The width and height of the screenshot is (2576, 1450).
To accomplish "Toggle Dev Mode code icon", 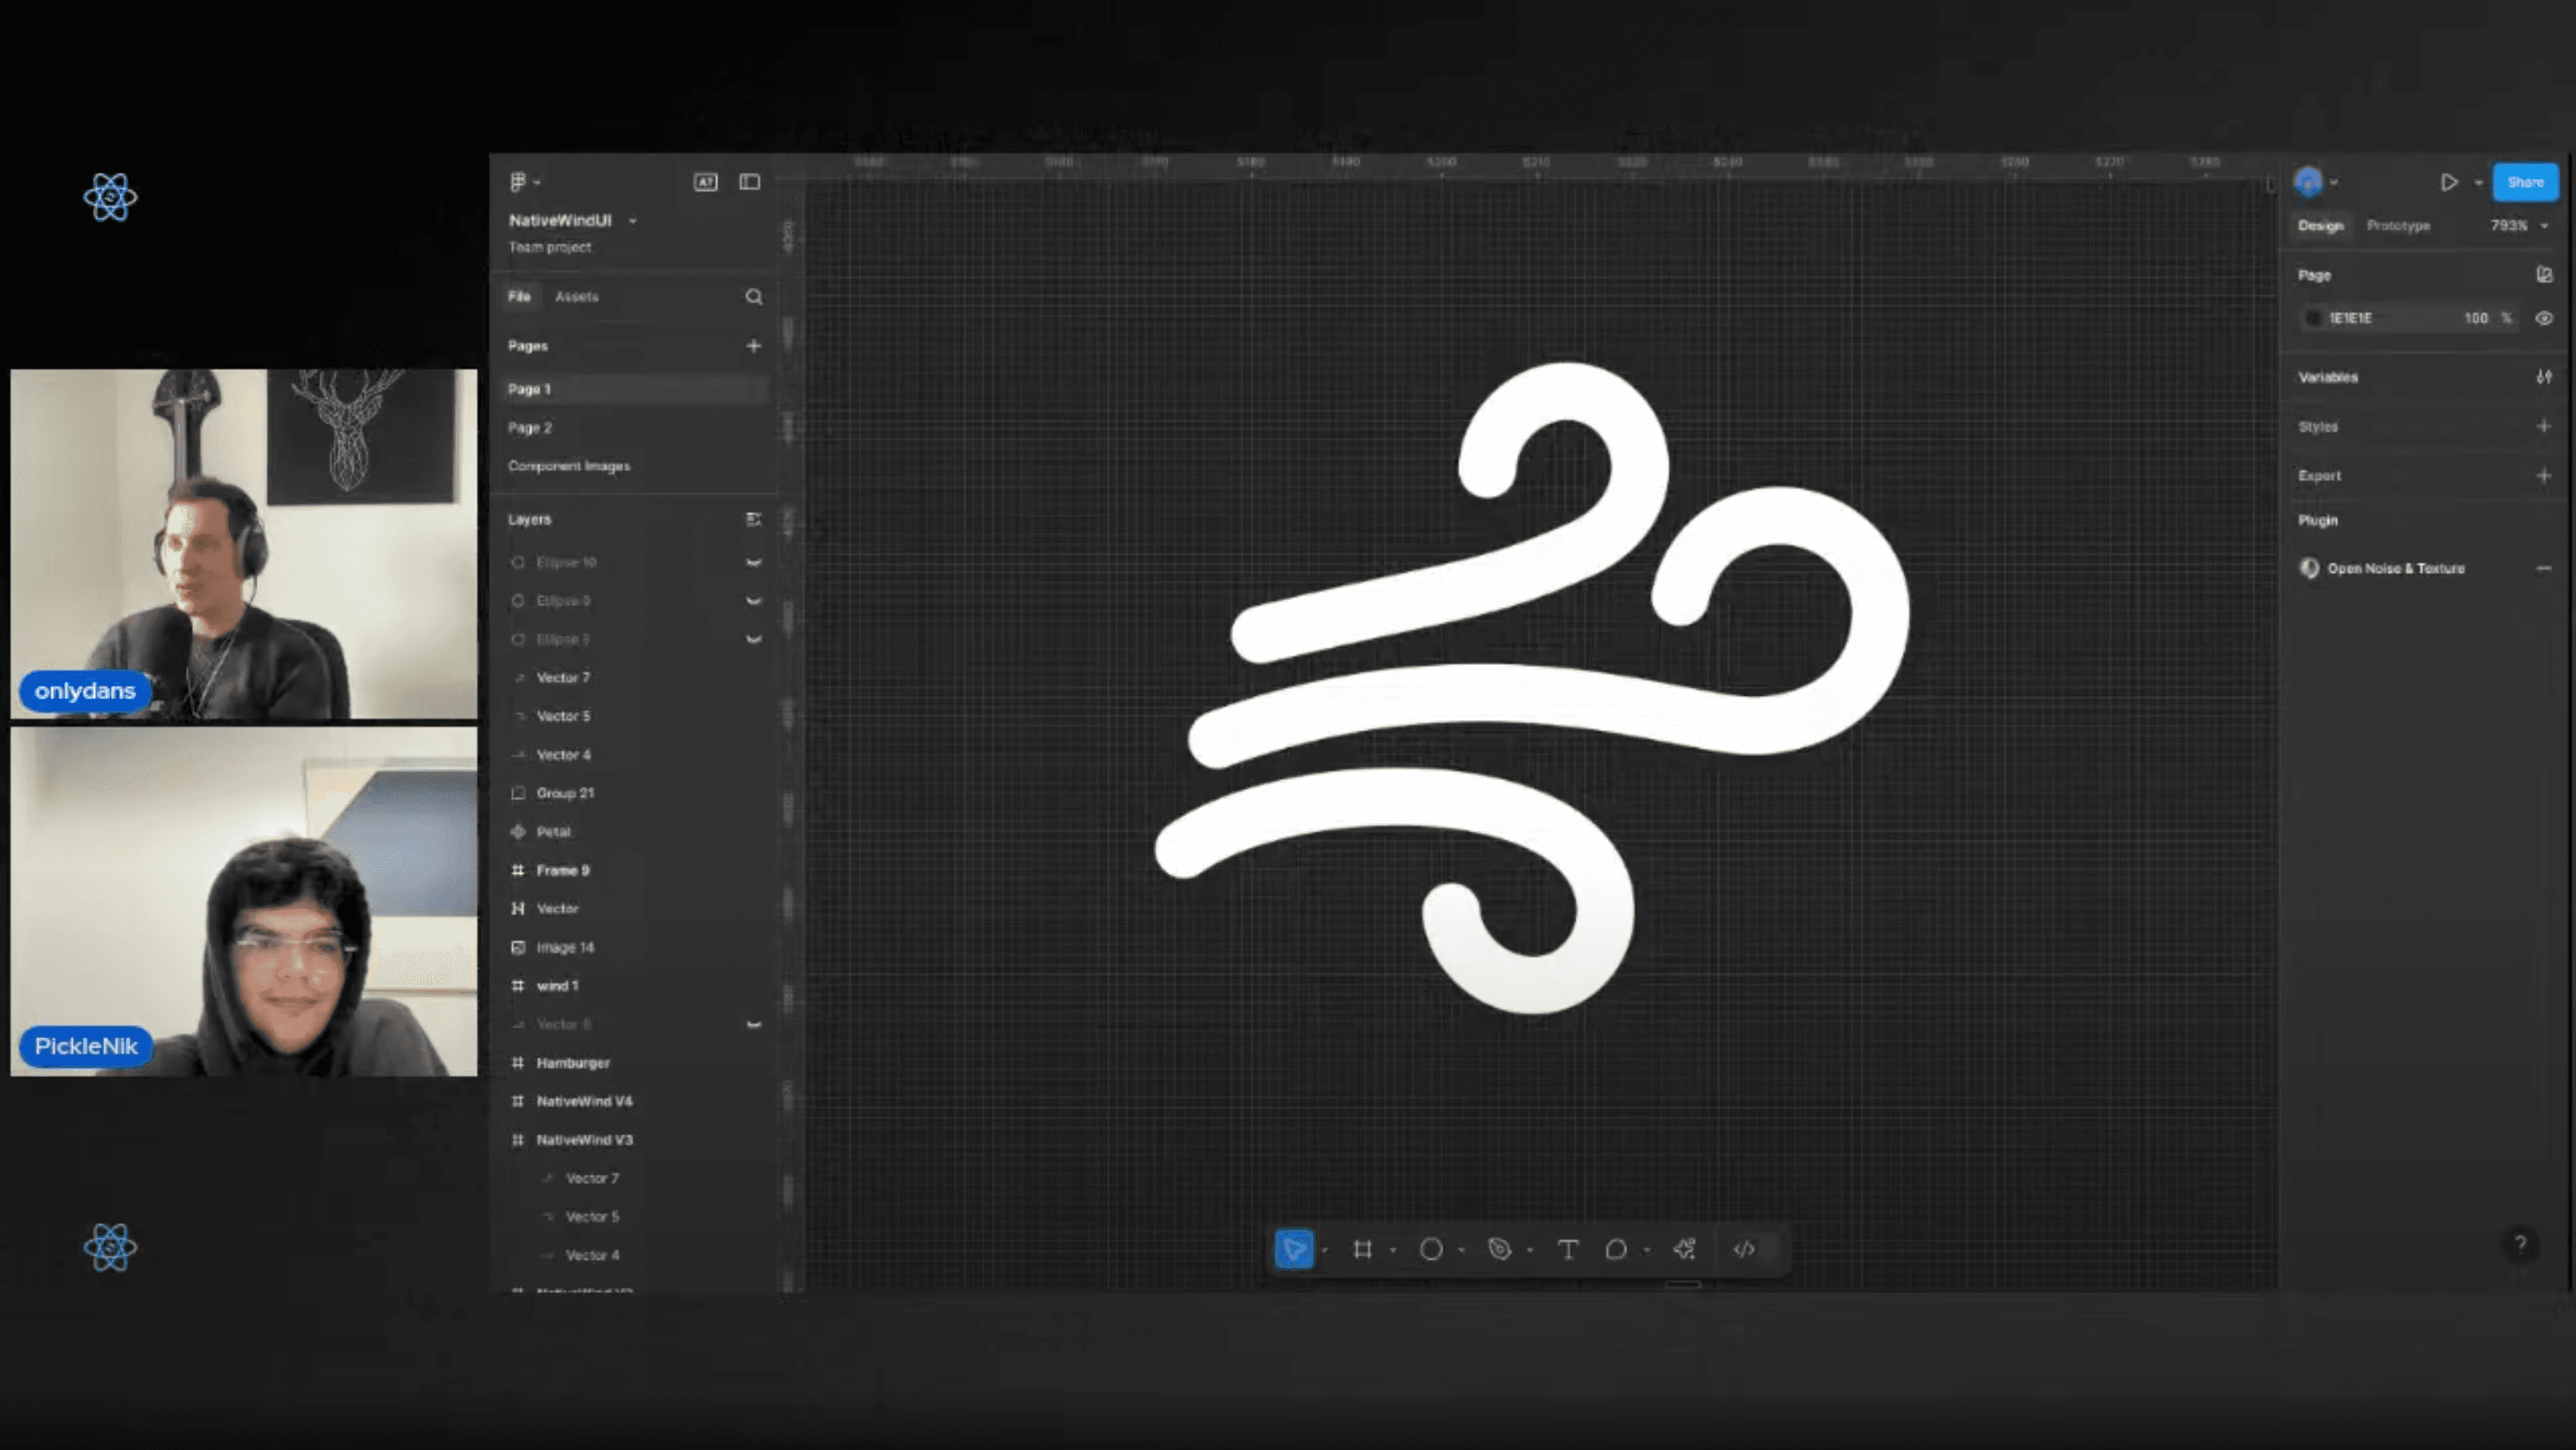I will (1744, 1249).
